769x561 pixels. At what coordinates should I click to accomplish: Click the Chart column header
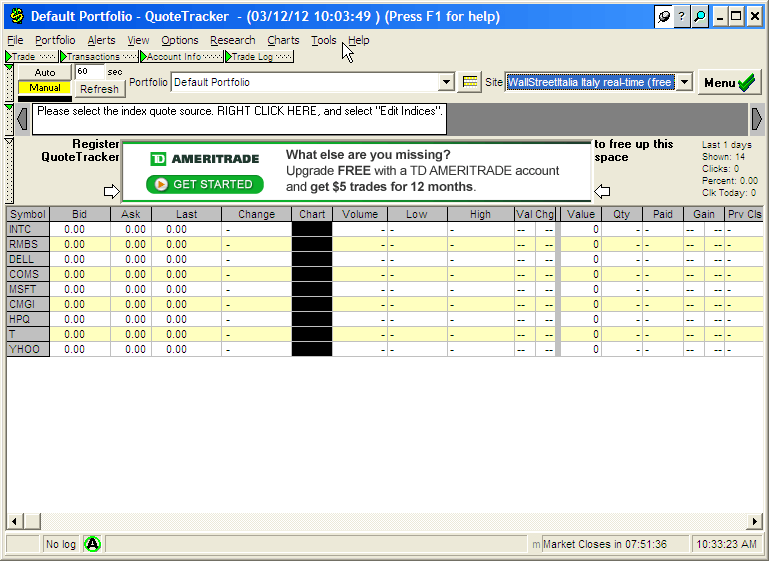tap(312, 214)
